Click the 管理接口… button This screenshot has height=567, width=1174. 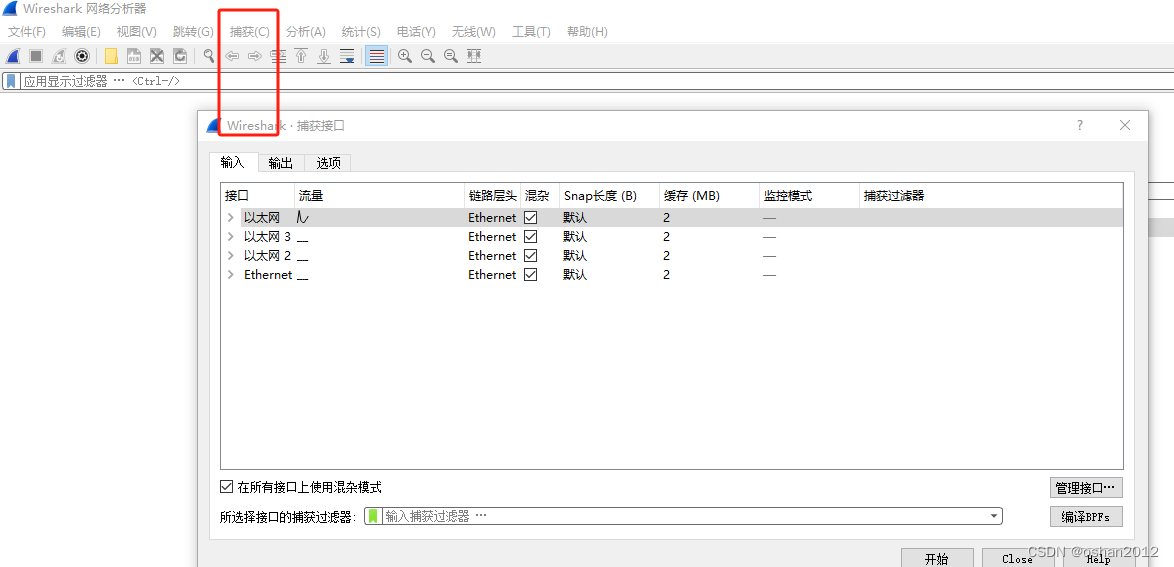(x=1086, y=488)
